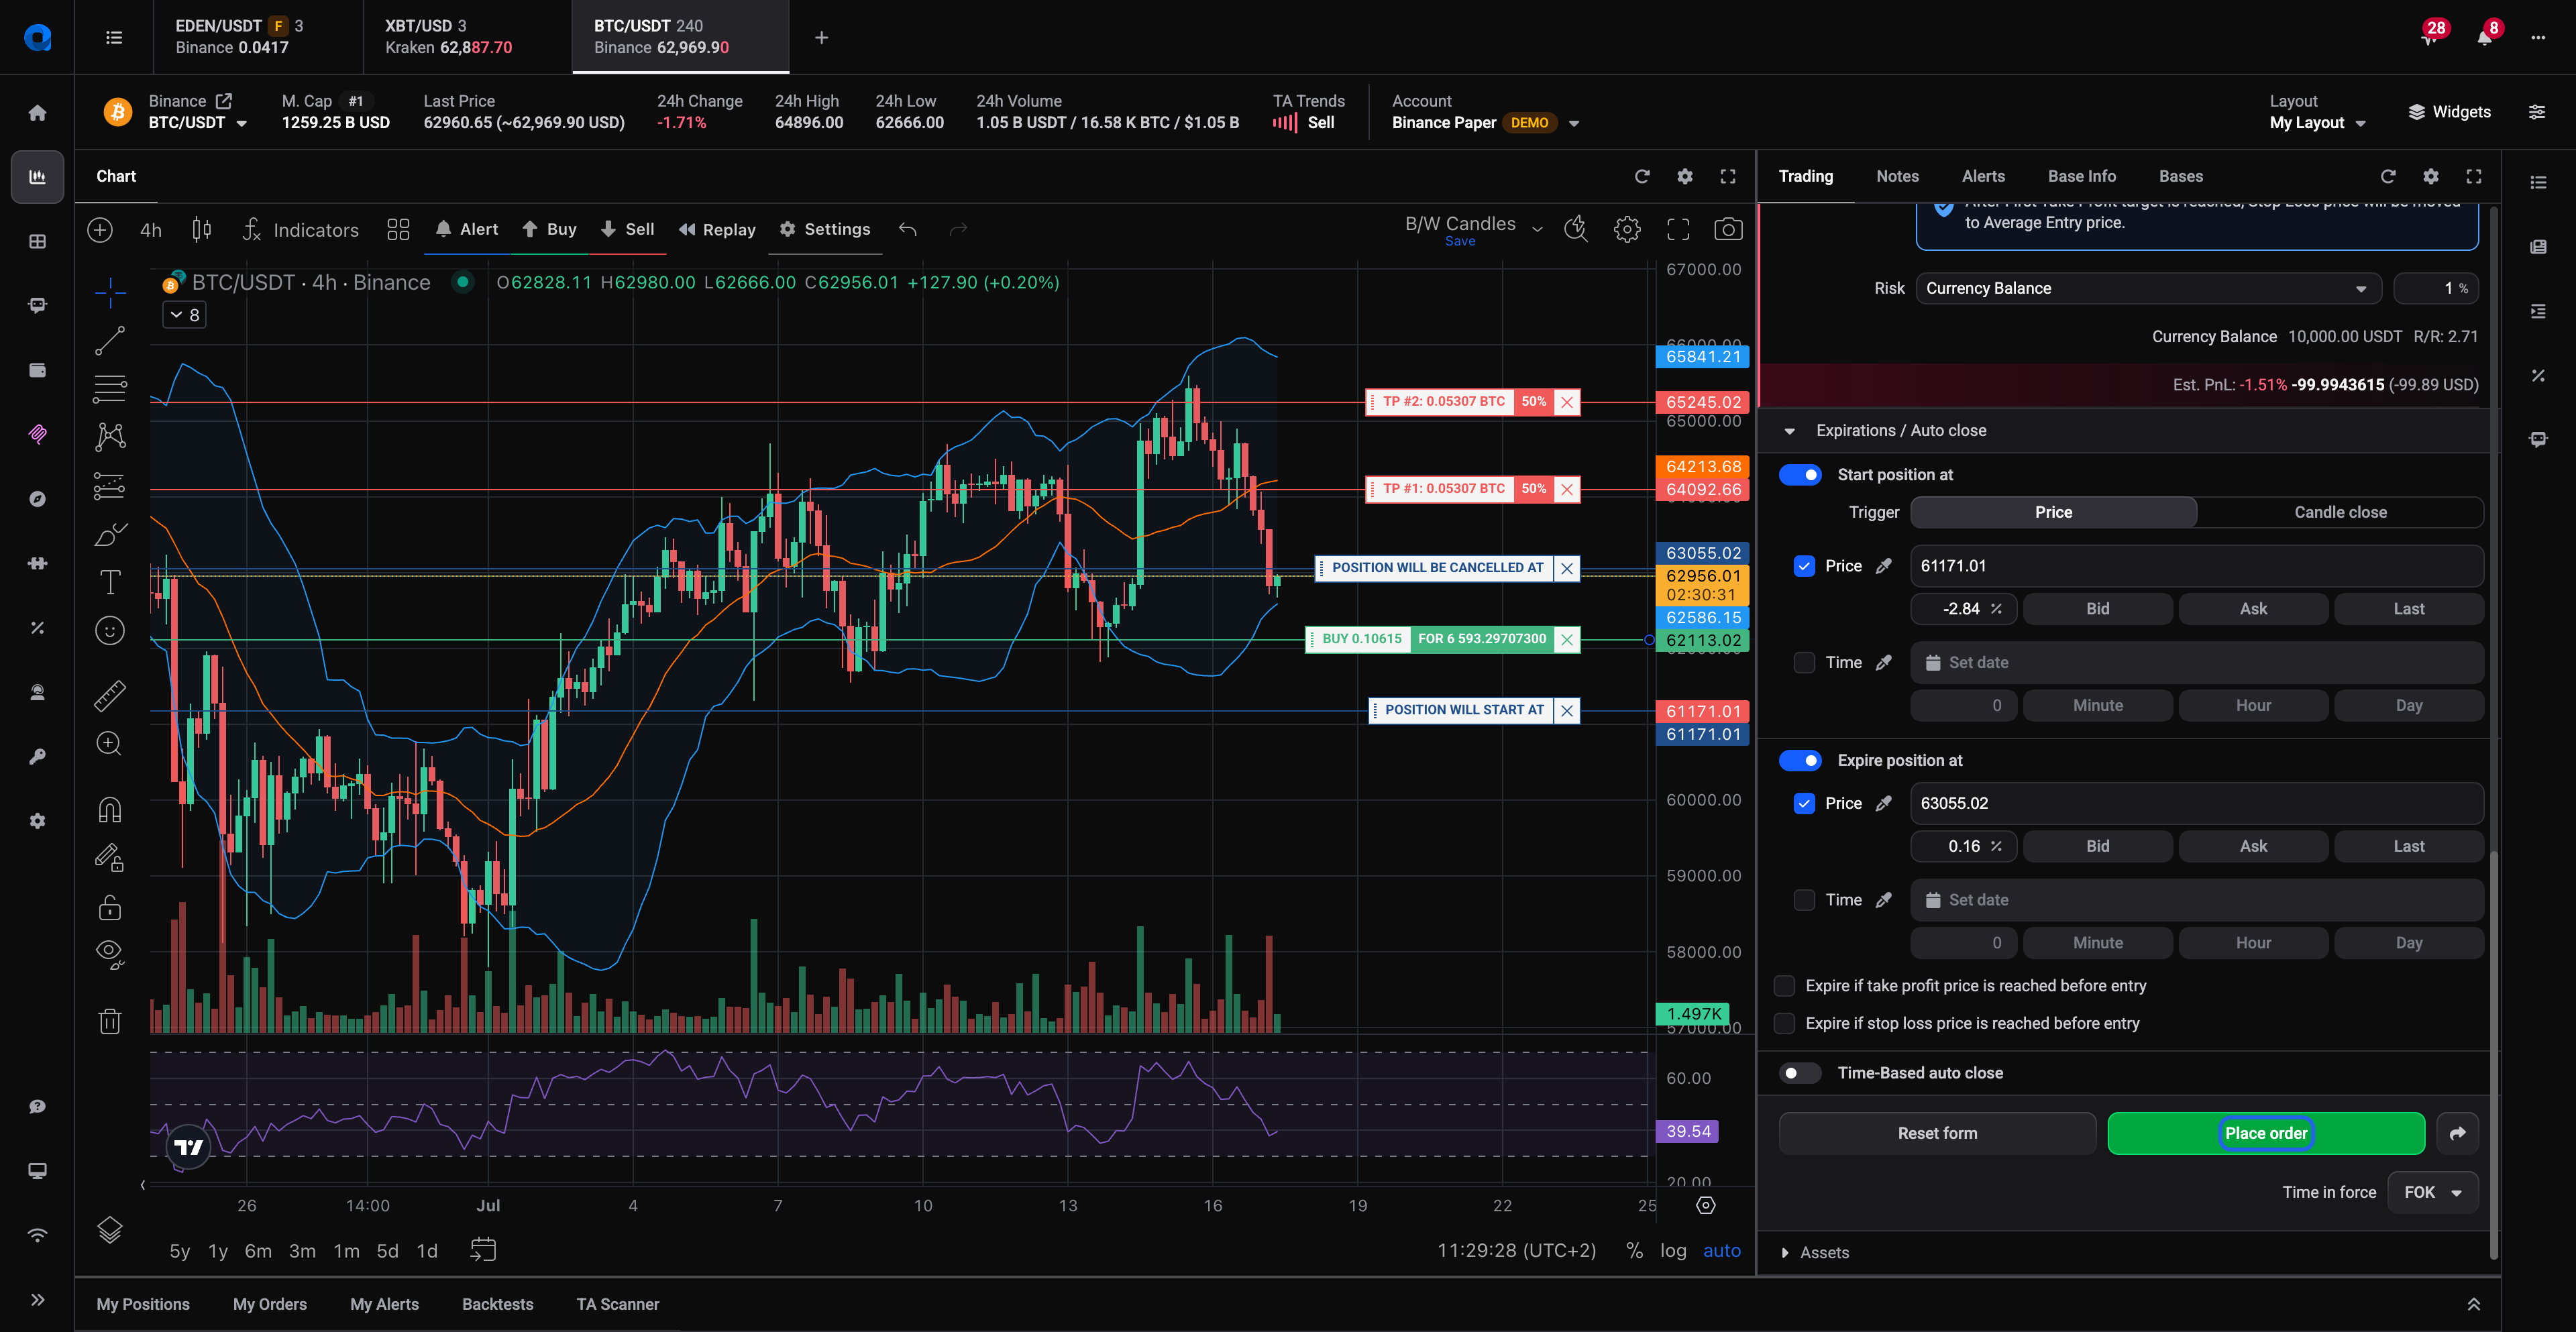Open Risk Currency Balance dropdown
2576x1332 pixels.
(x=2148, y=288)
